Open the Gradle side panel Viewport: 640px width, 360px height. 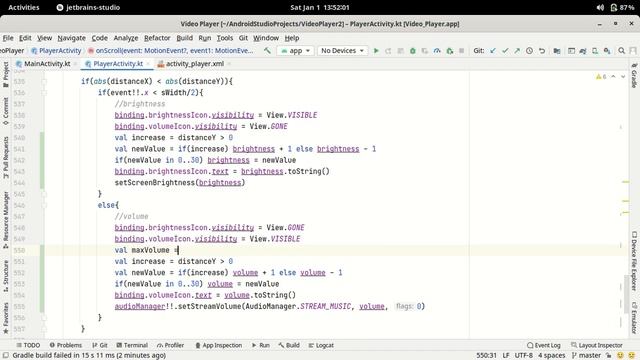tap(634, 76)
